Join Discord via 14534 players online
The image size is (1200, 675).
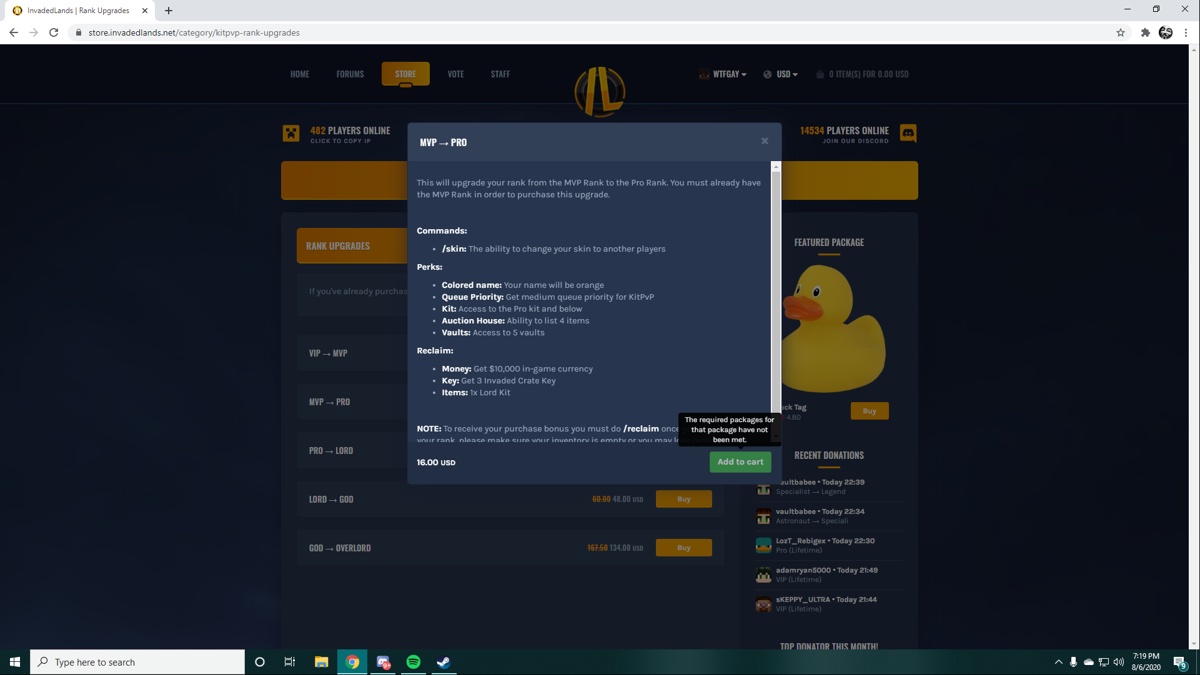(844, 134)
